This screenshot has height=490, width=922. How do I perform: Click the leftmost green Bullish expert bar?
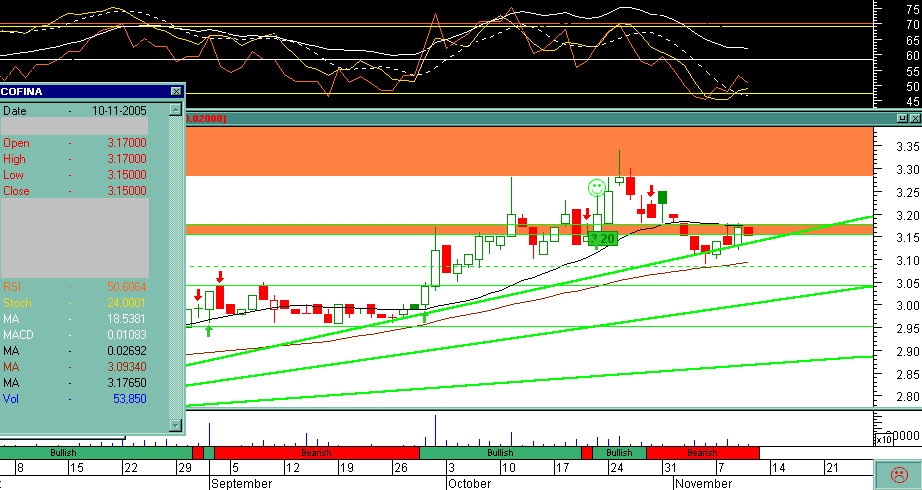click(96, 453)
